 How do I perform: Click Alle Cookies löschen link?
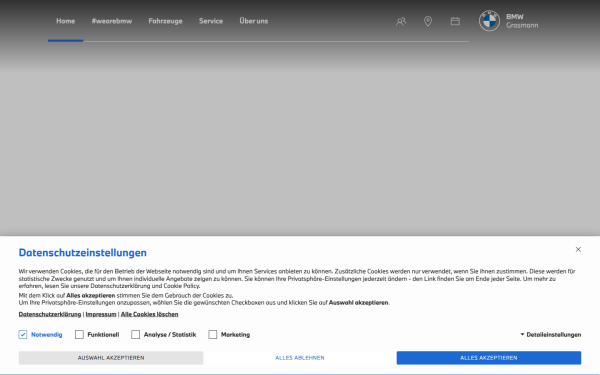click(x=150, y=314)
